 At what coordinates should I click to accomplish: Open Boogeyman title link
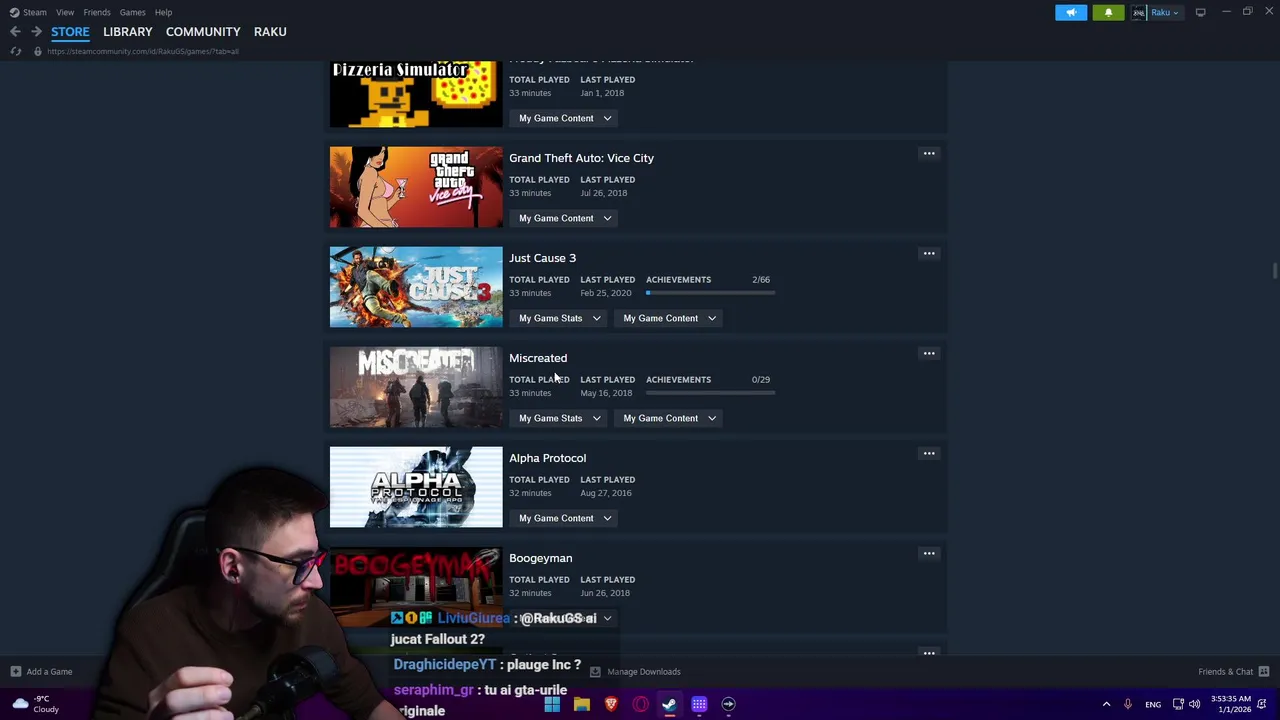[540, 558]
